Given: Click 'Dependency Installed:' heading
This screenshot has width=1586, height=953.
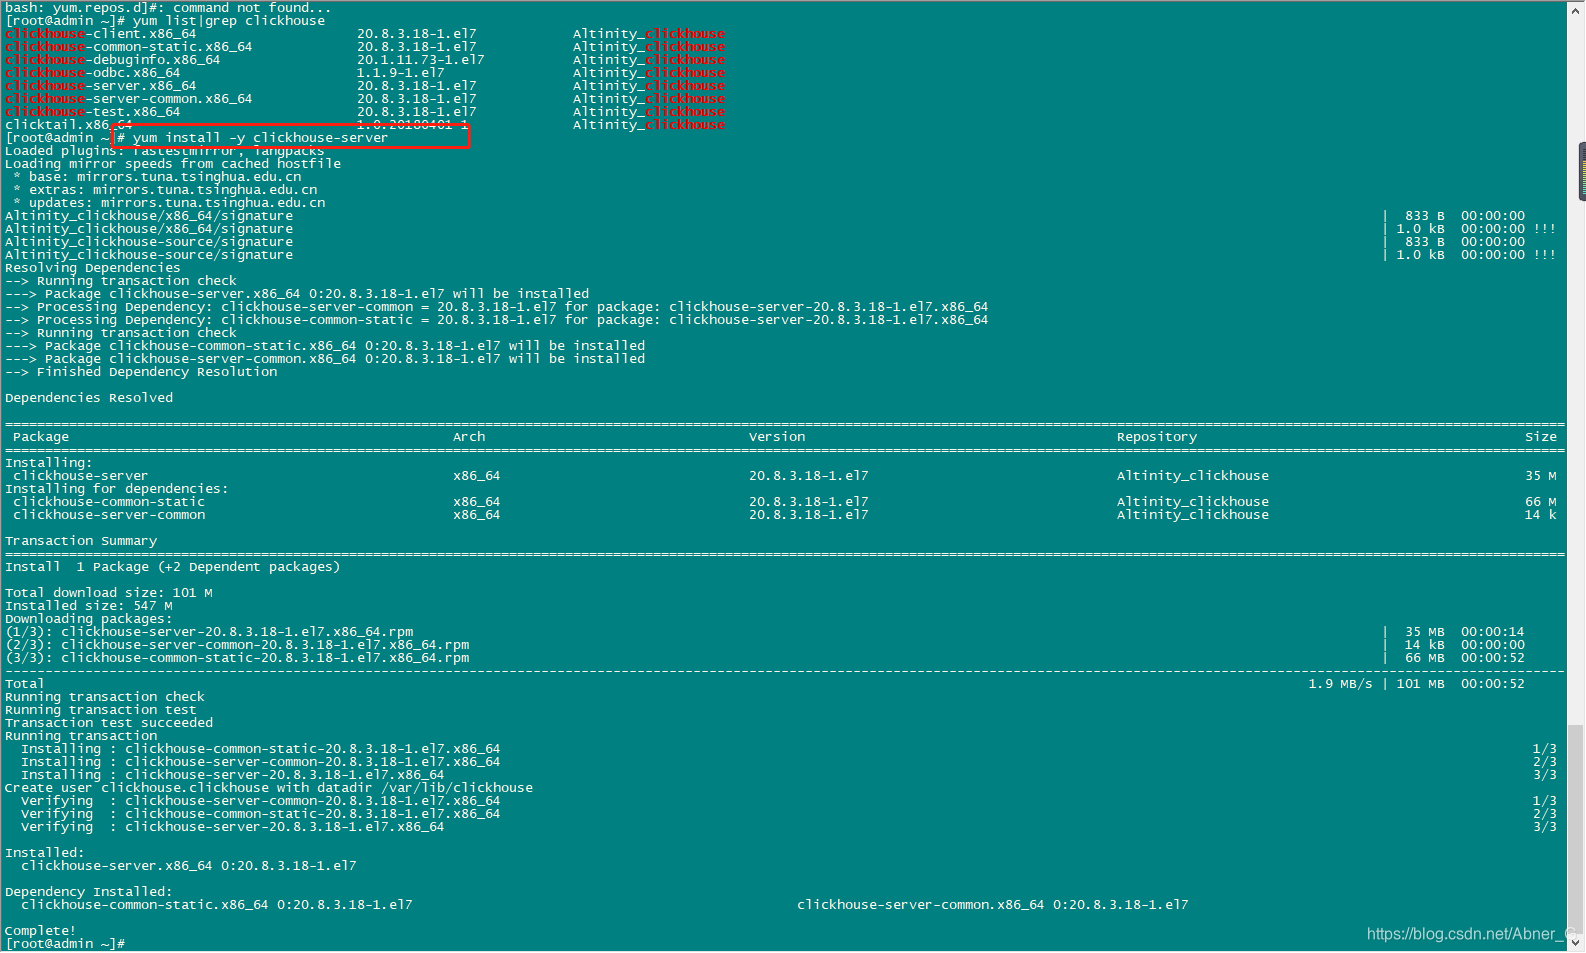Looking at the screenshot, I should point(89,891).
